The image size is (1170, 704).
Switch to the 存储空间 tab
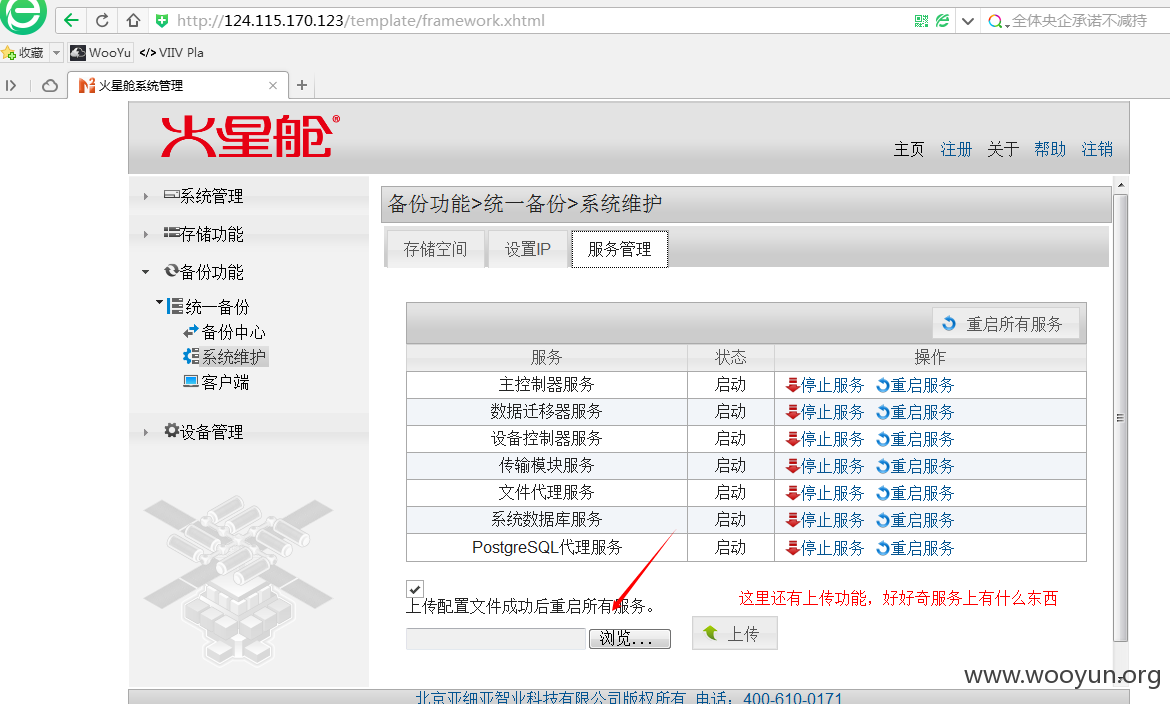[435, 249]
